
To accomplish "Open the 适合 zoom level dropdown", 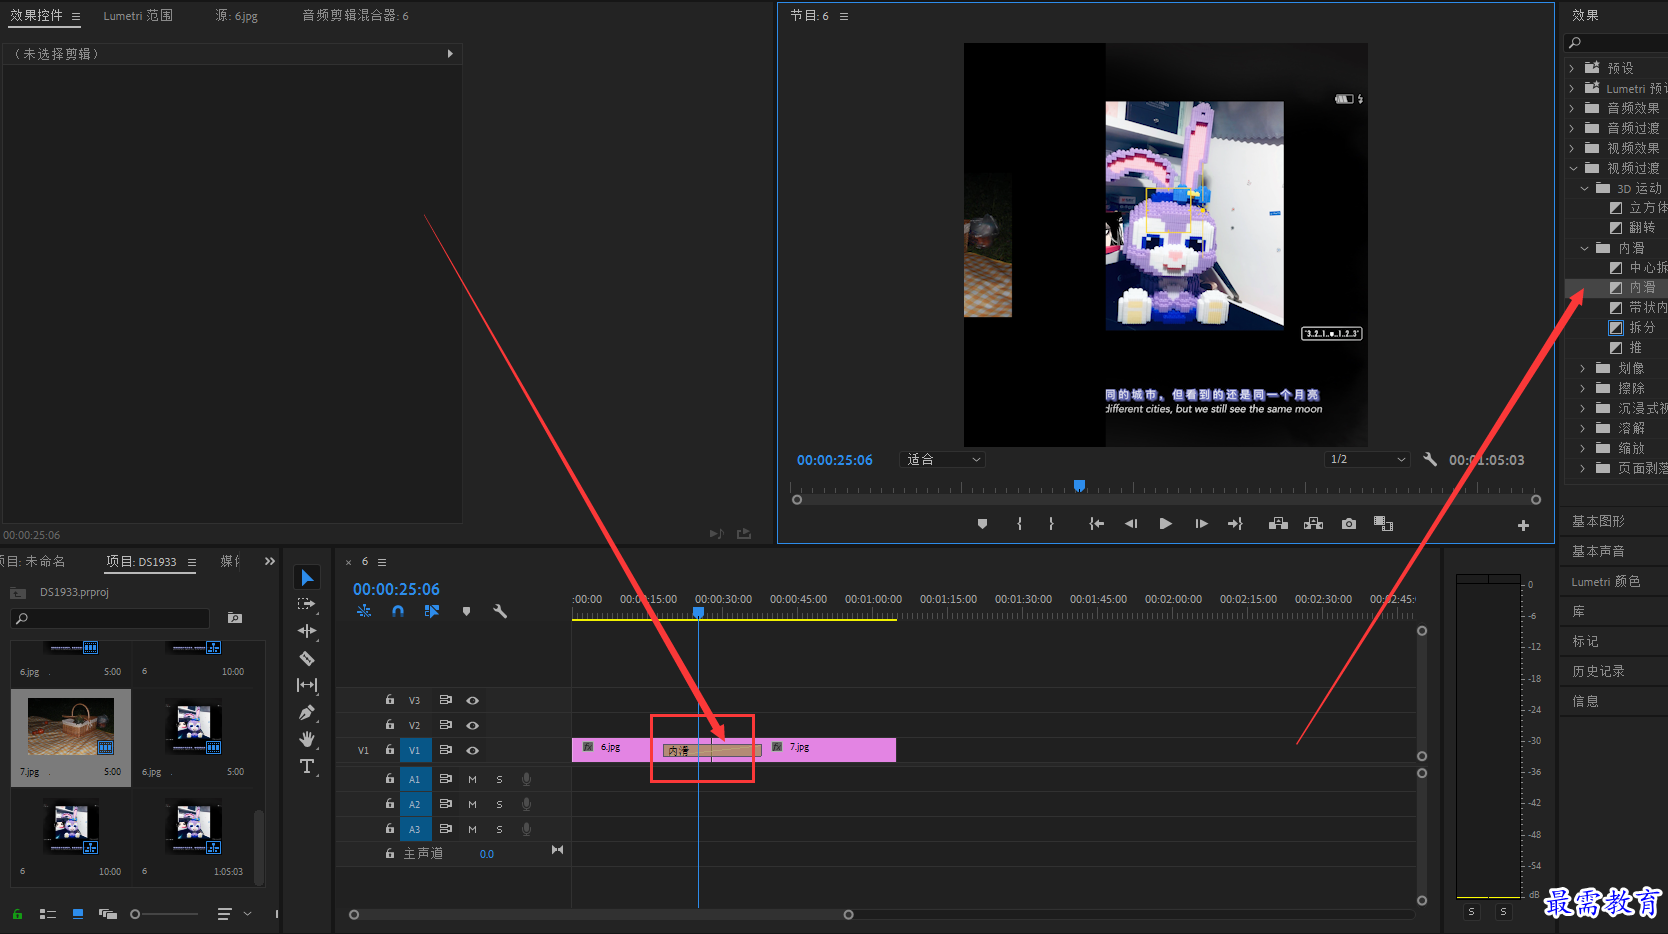I will pos(943,459).
